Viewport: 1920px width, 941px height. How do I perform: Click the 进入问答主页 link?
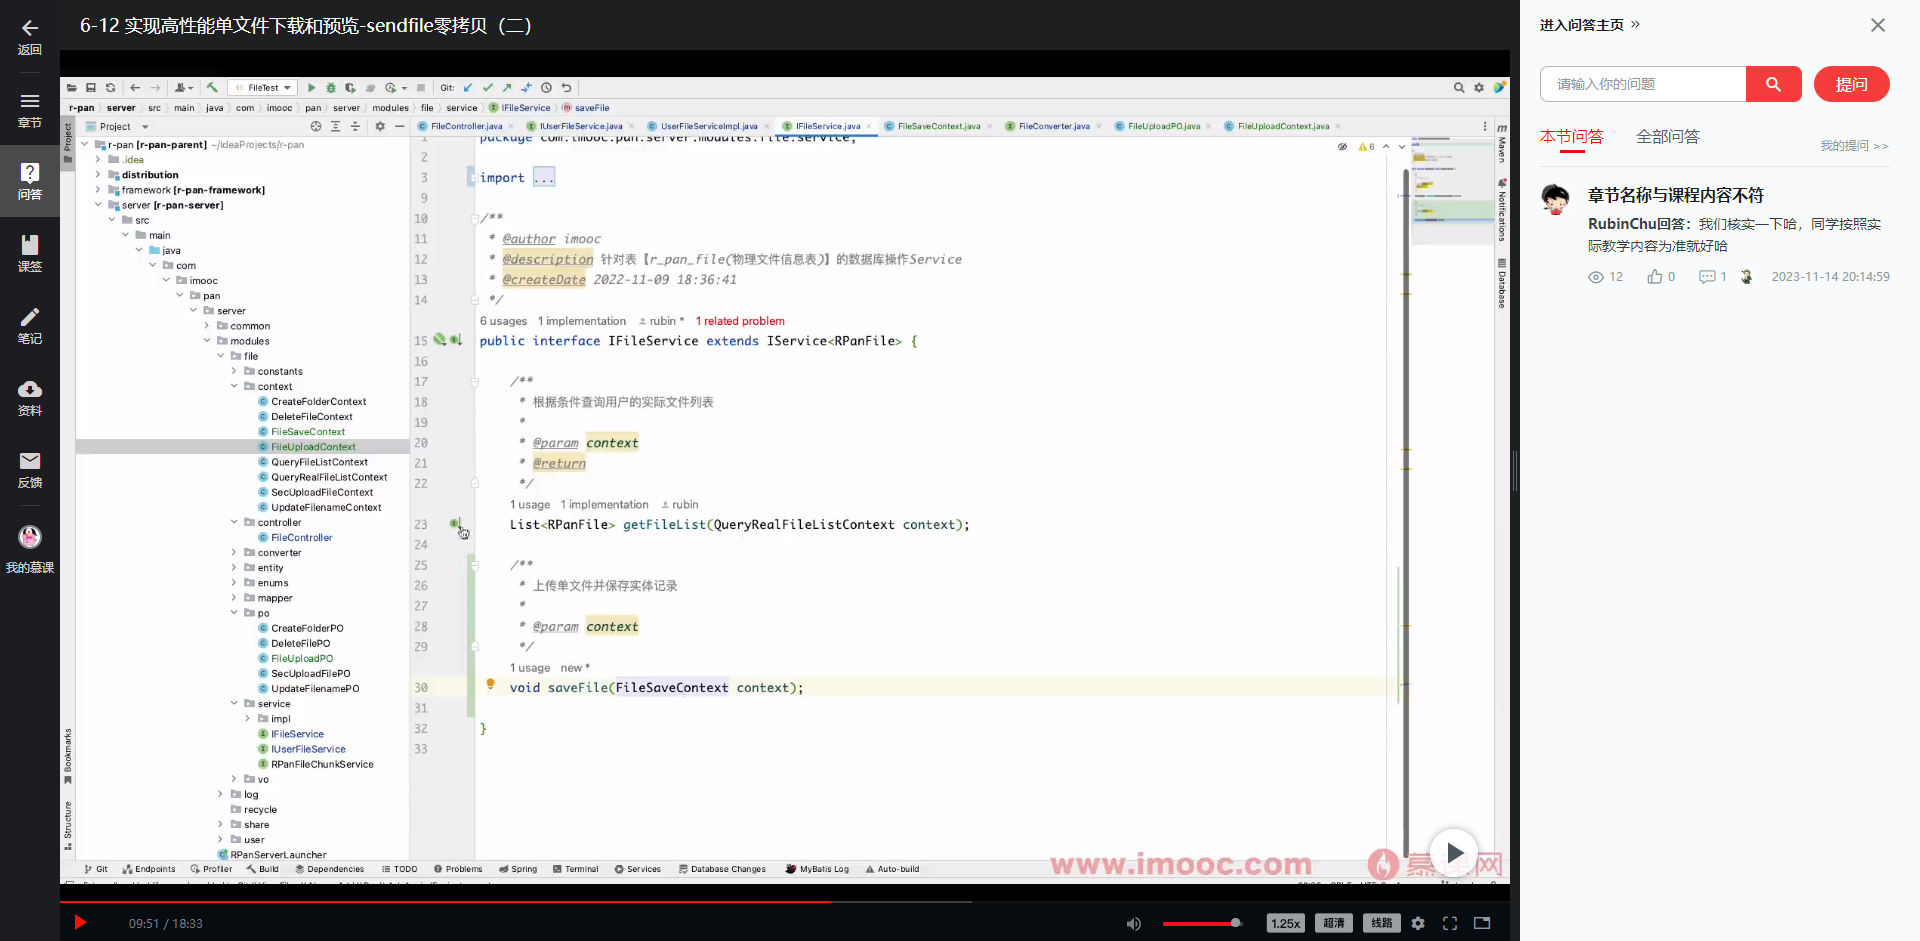(x=1589, y=25)
